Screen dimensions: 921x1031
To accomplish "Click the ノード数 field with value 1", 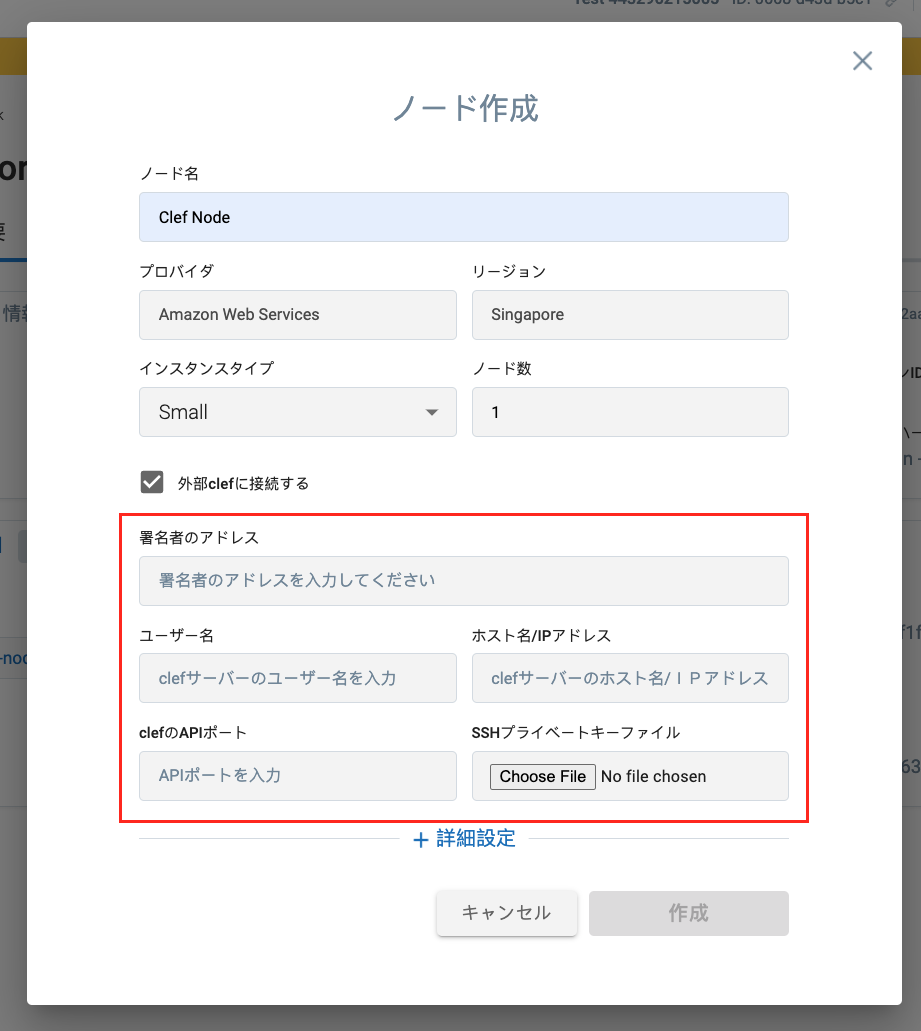I will tap(630, 412).
